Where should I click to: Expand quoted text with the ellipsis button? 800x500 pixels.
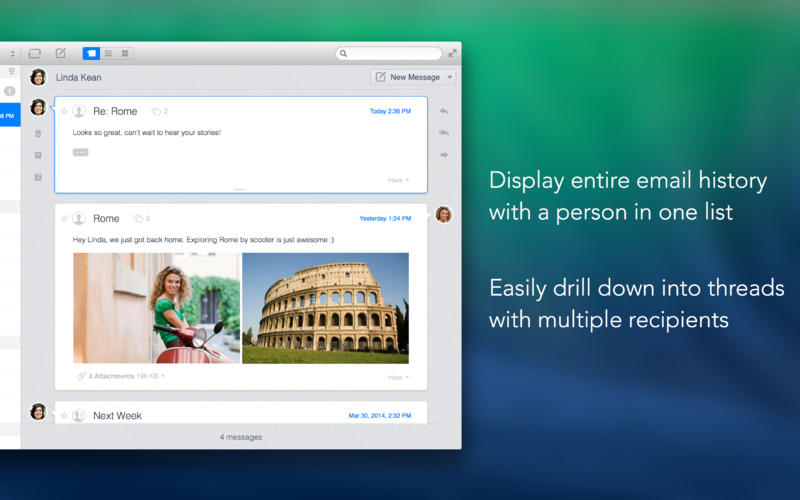click(81, 152)
